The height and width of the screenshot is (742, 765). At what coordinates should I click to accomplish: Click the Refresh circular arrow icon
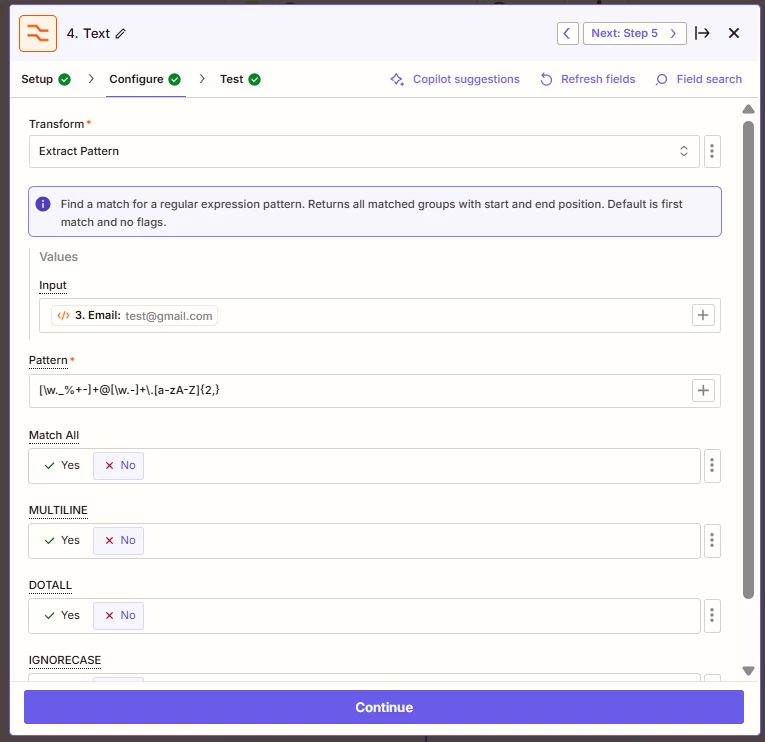[546, 79]
